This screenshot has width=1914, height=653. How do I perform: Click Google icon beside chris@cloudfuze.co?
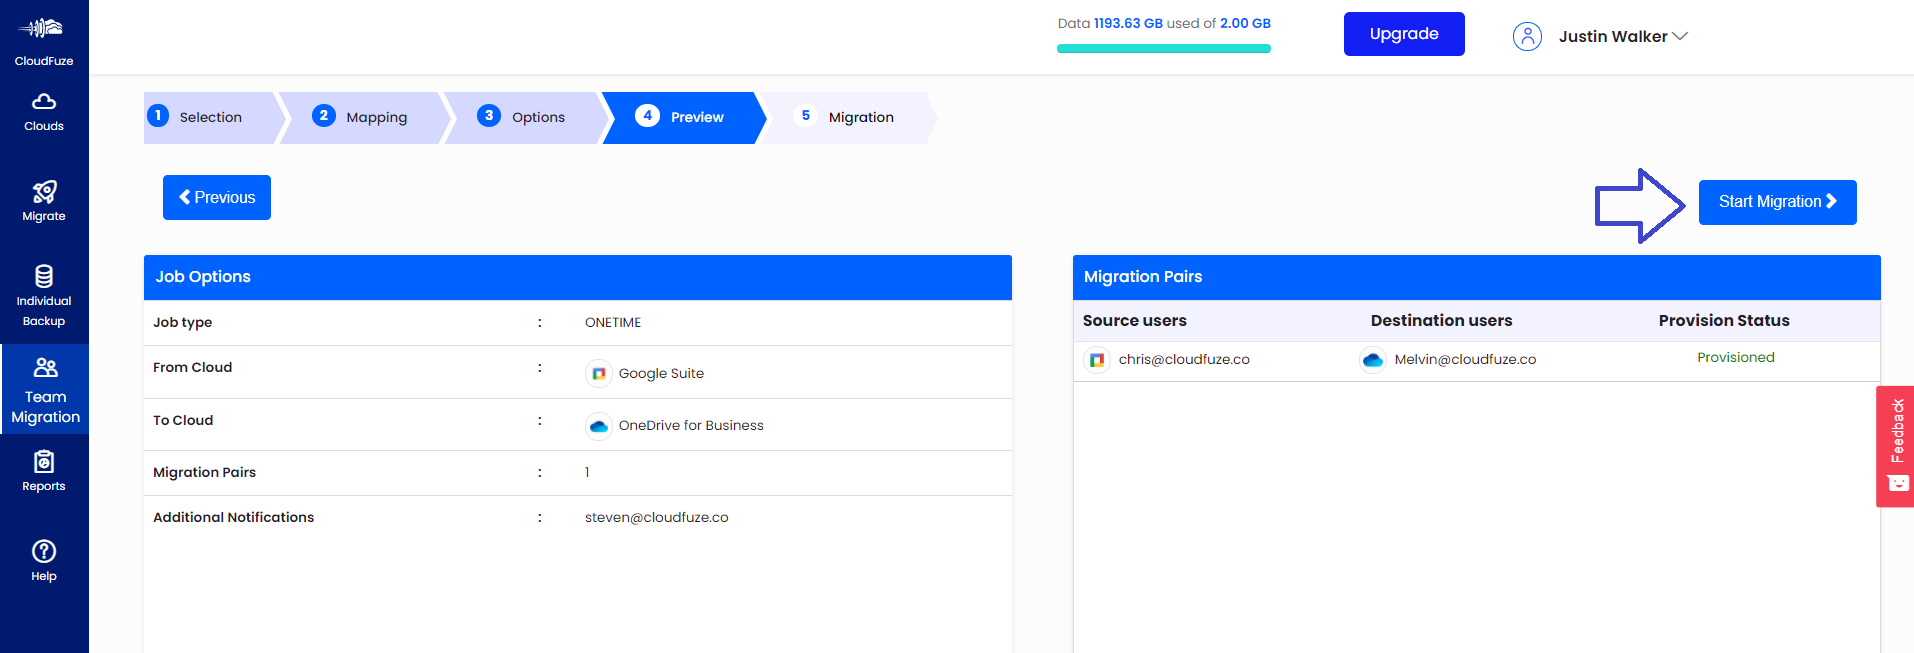(x=1097, y=359)
